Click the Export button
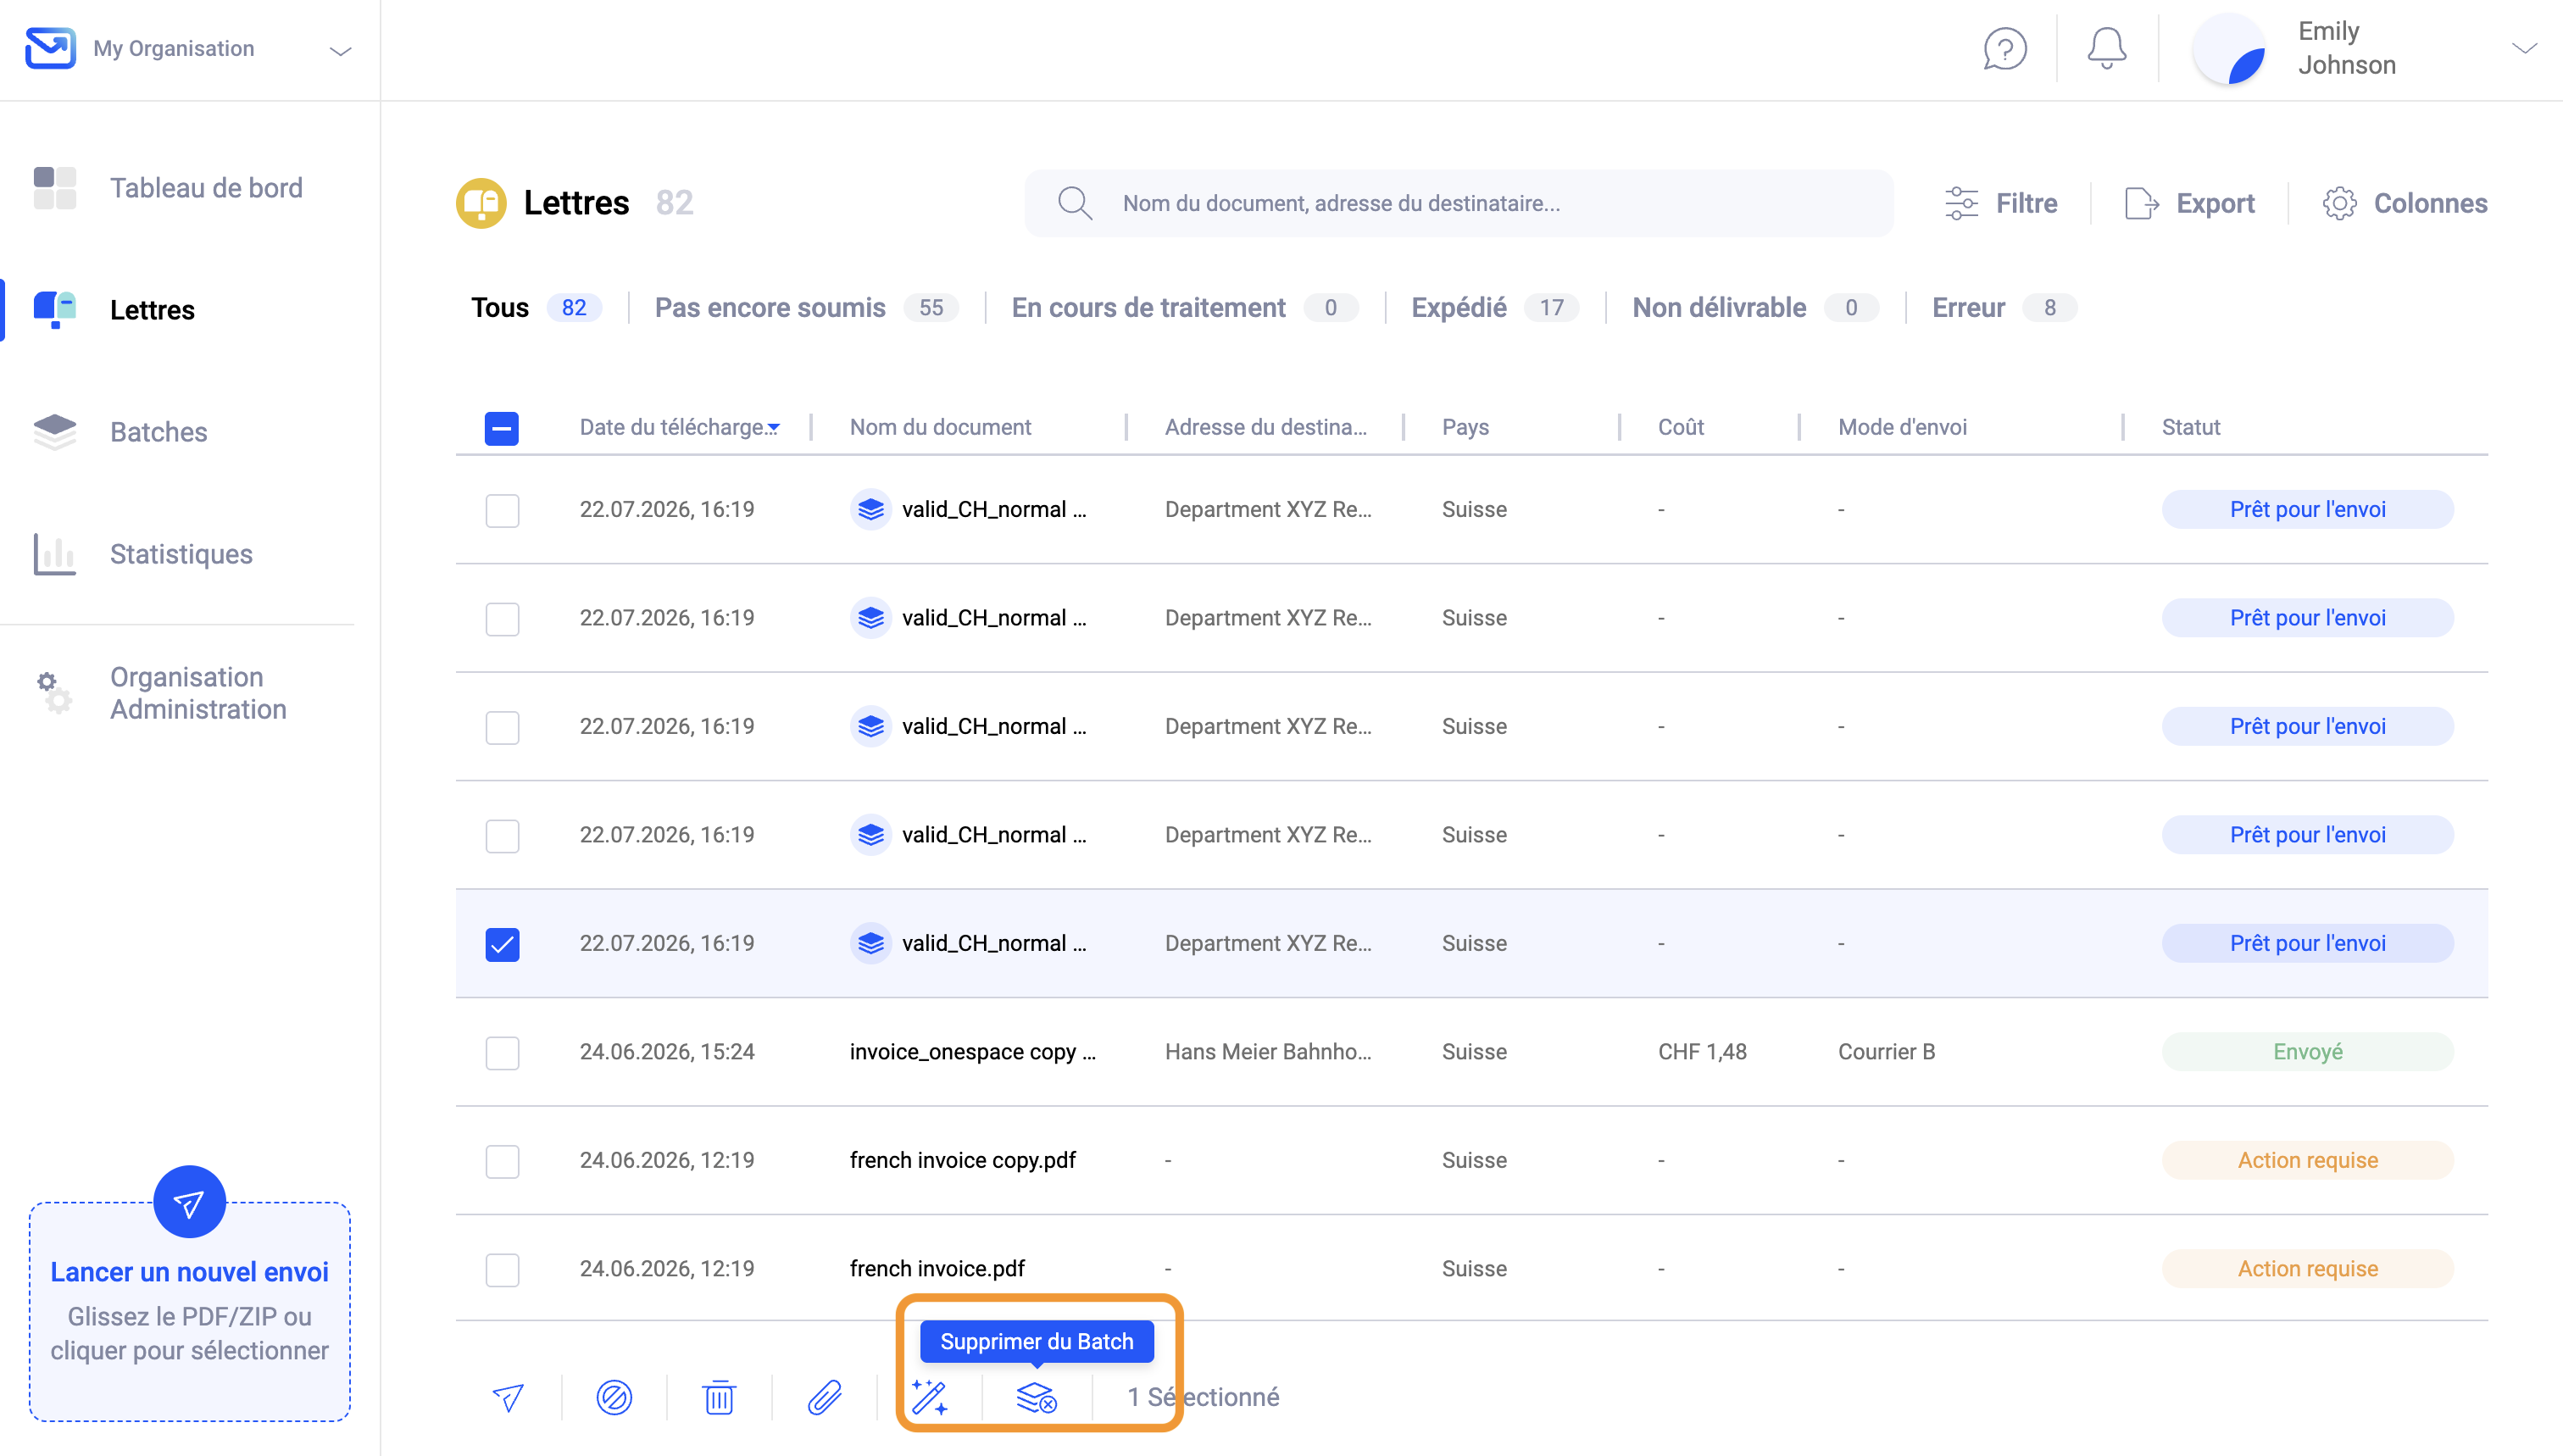Image resolution: width=2563 pixels, height=1456 pixels. [x=2189, y=203]
